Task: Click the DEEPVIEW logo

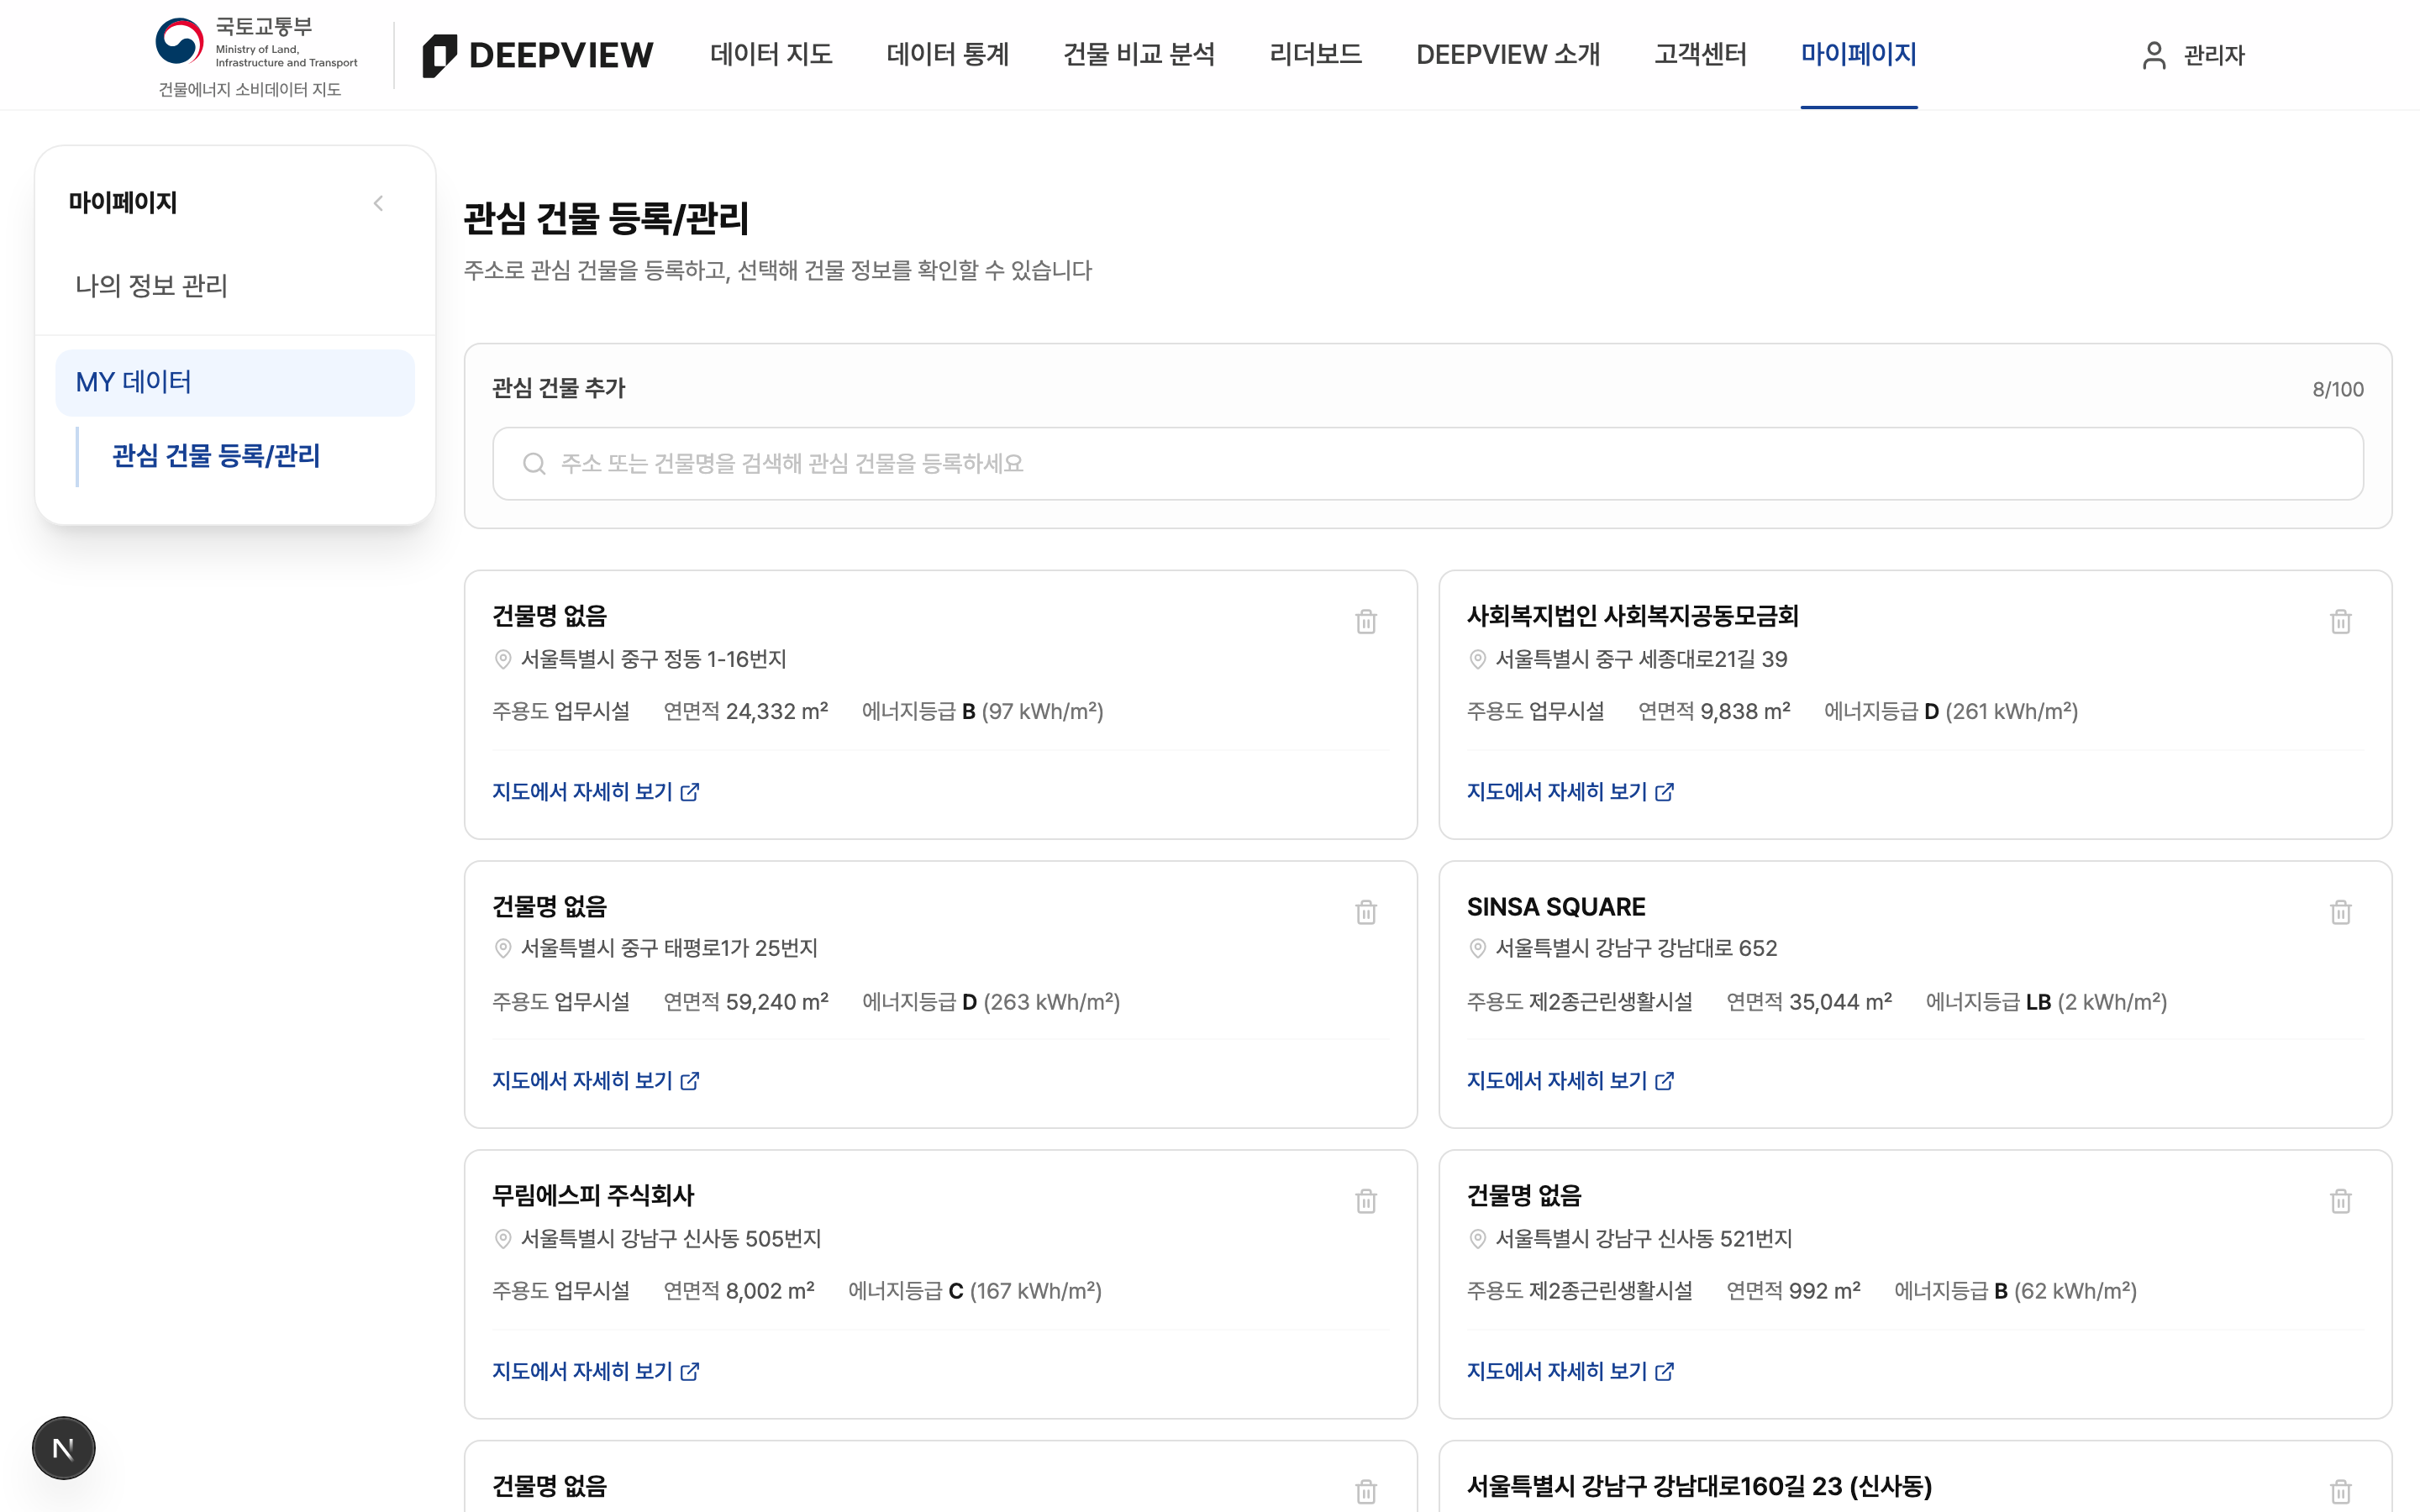Action: pyautogui.click(x=538, y=55)
